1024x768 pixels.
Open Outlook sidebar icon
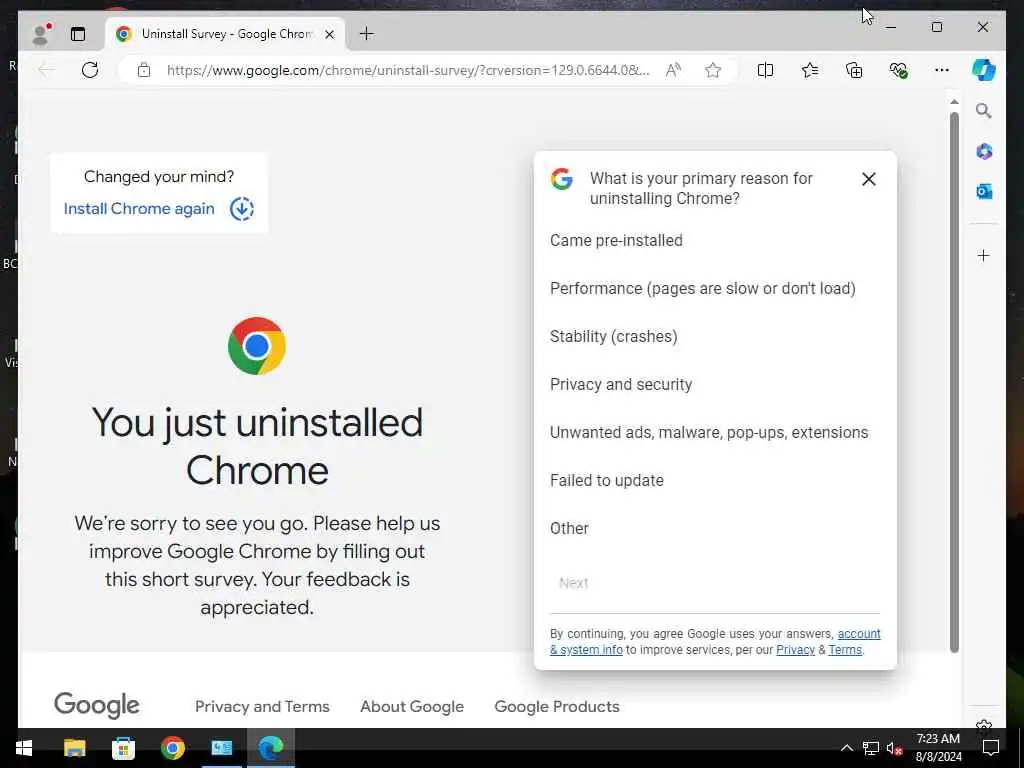(984, 191)
